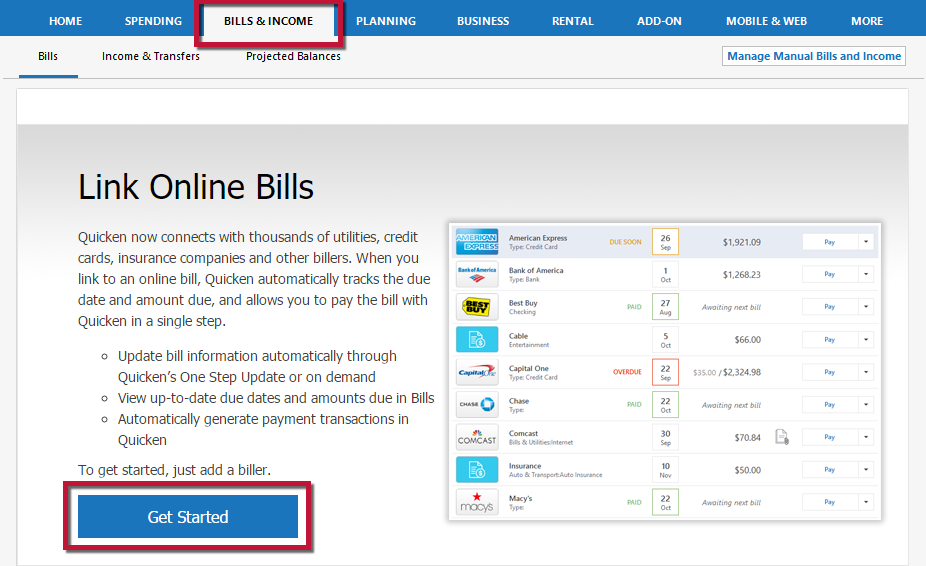Click the 5 Oct due date box
926x566 pixels.
[666, 339]
